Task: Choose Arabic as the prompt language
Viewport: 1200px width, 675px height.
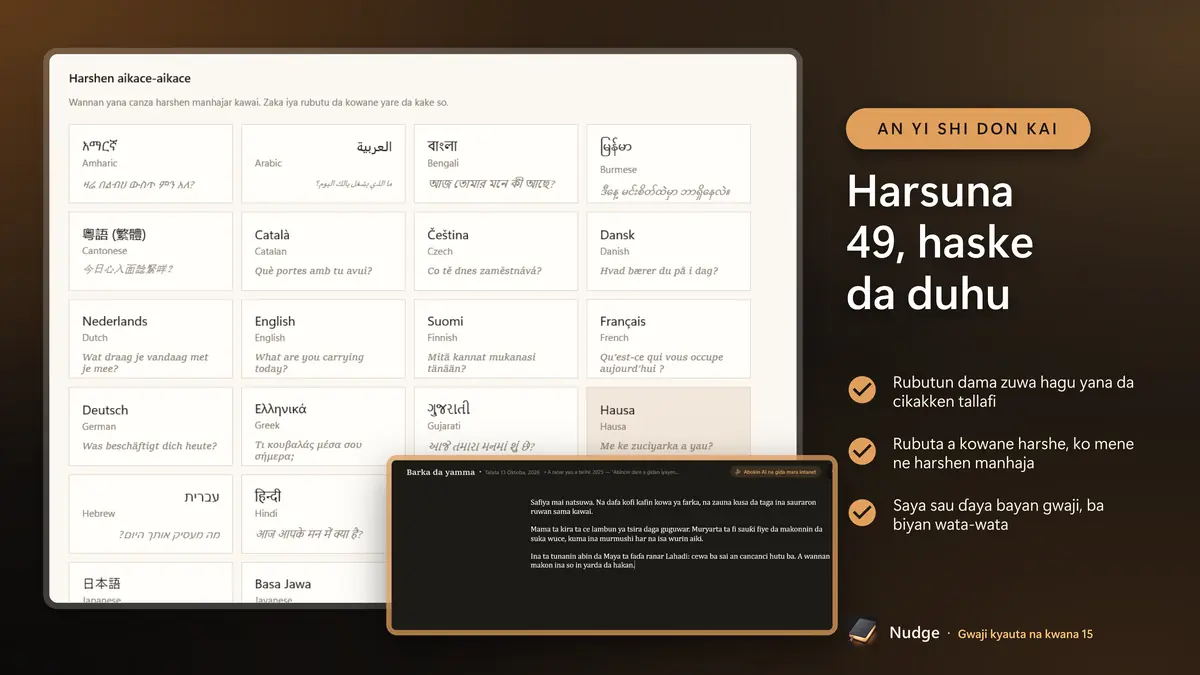Action: pos(323,164)
